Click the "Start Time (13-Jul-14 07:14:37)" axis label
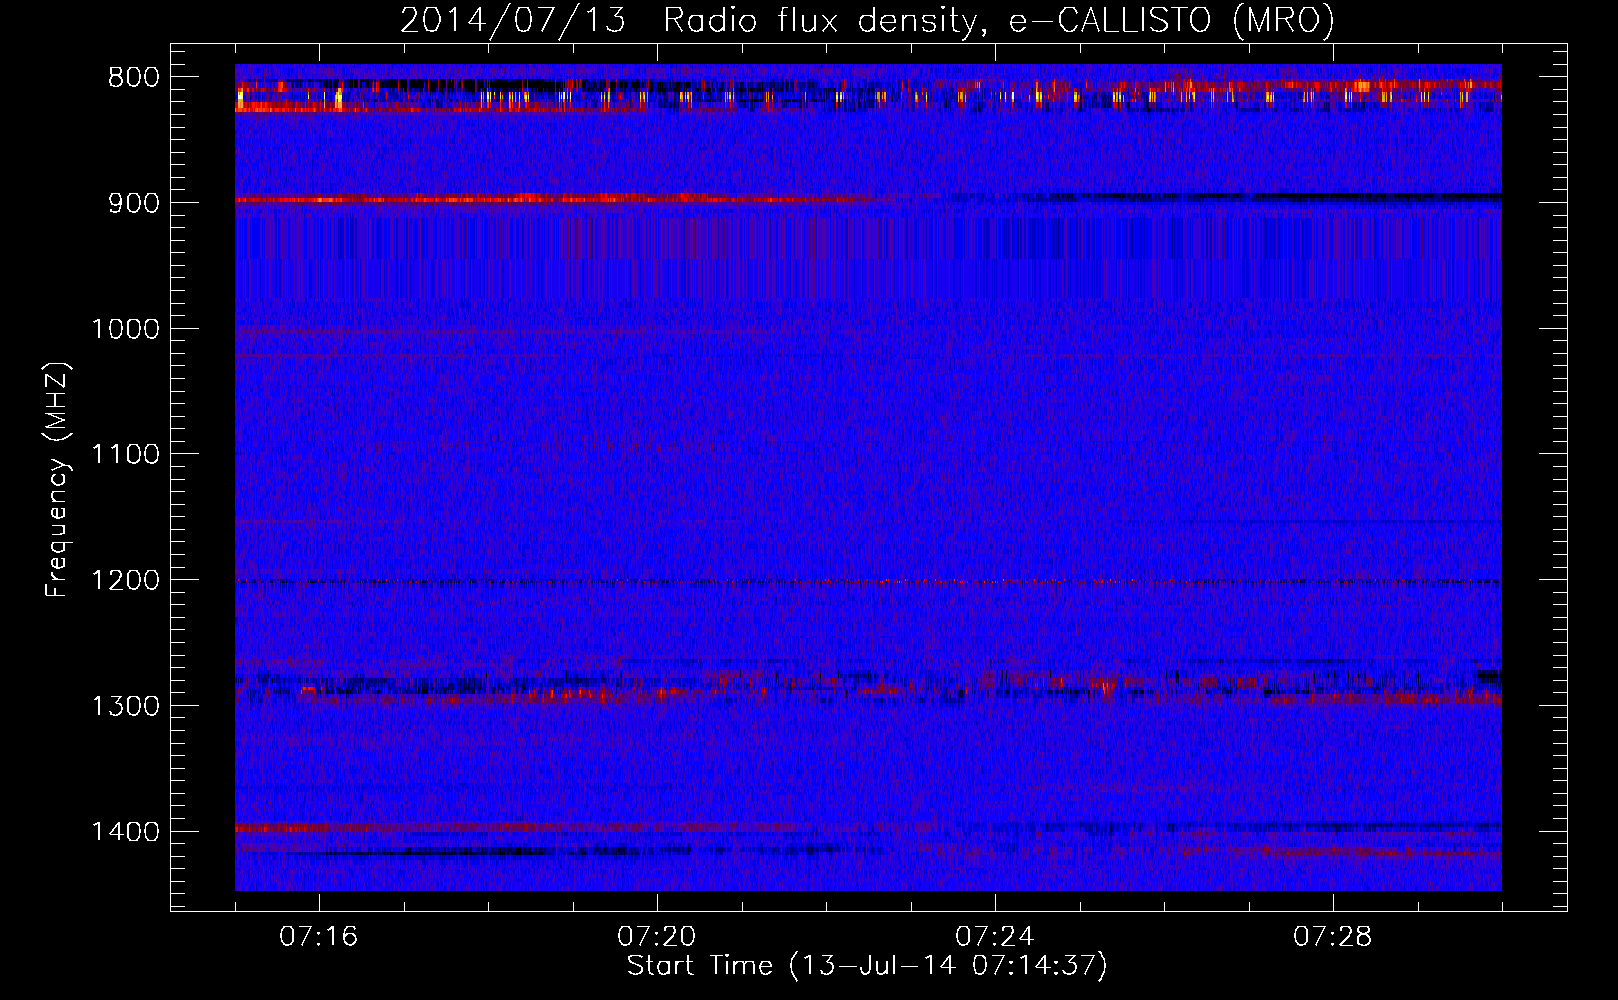This screenshot has width=1618, height=1000. 867,967
